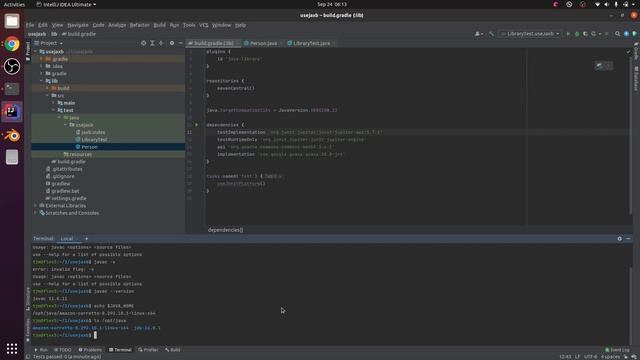This screenshot has width=640, height=360.
Task: Toggle the Project side tool tab
Action: click(x=28, y=51)
